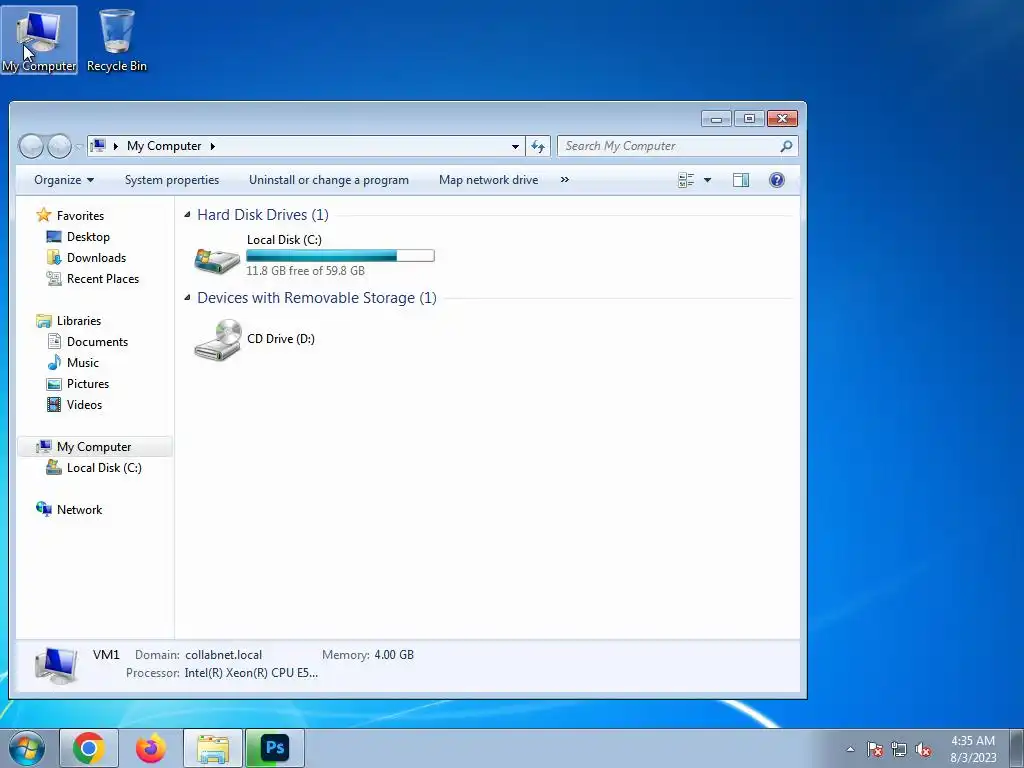
Task: Click the Local Disk (C:) usage bar
Action: (x=340, y=256)
